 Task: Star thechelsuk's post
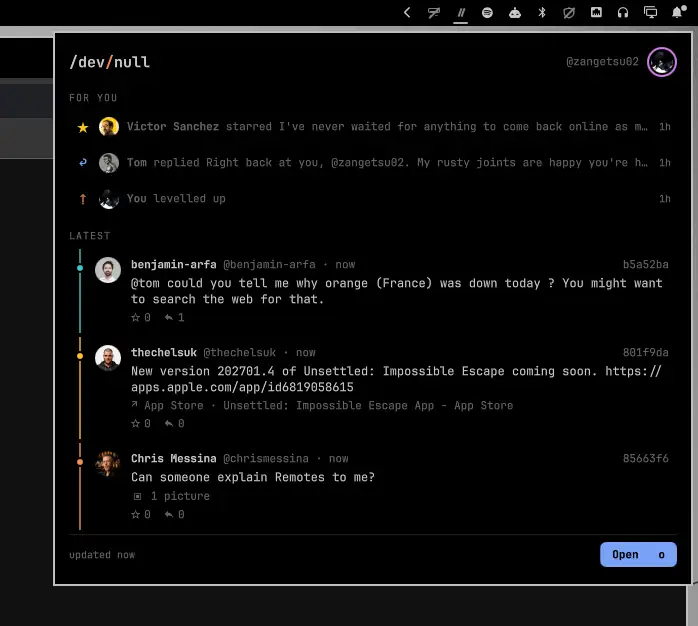click(x=141, y=423)
